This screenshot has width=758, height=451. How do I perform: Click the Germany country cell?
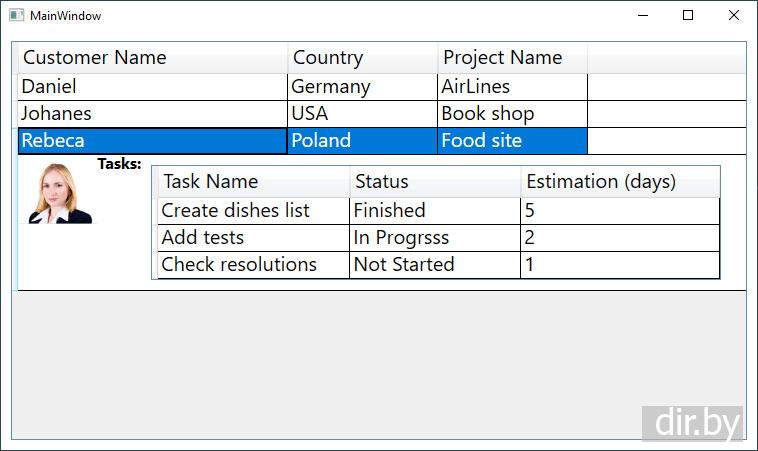pyautogui.click(x=362, y=87)
